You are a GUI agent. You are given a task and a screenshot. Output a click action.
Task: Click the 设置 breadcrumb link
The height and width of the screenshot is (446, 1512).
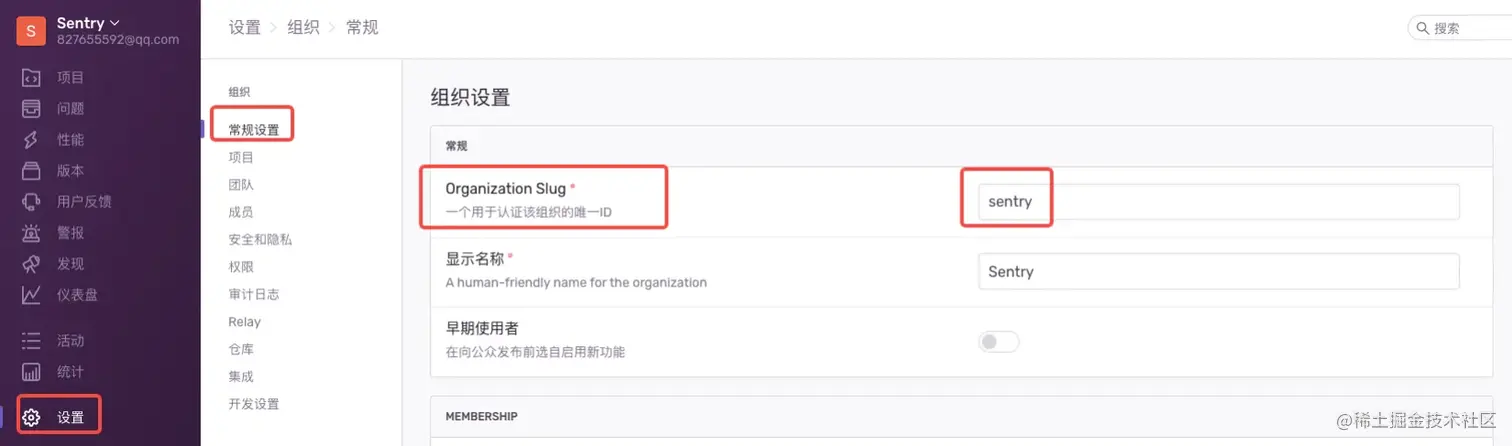coord(244,28)
